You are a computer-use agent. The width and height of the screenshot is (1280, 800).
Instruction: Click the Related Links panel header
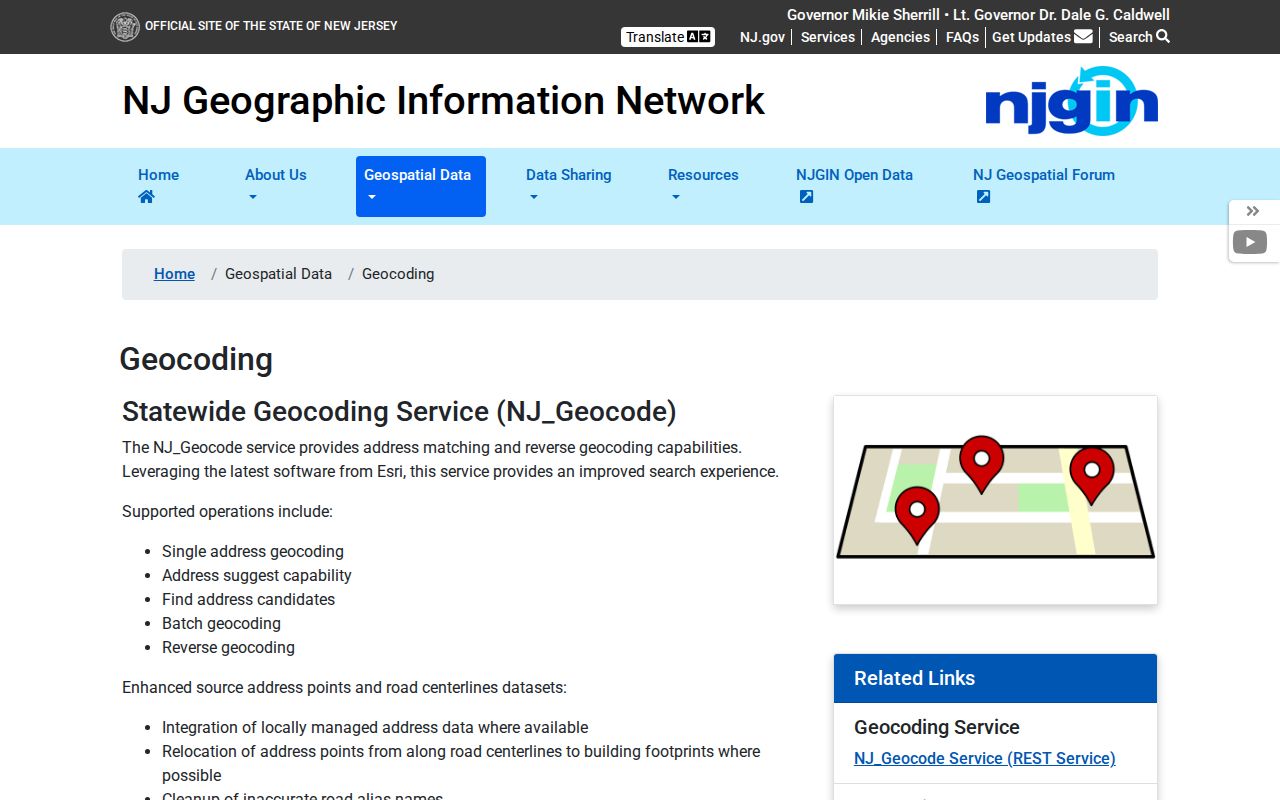(x=995, y=678)
